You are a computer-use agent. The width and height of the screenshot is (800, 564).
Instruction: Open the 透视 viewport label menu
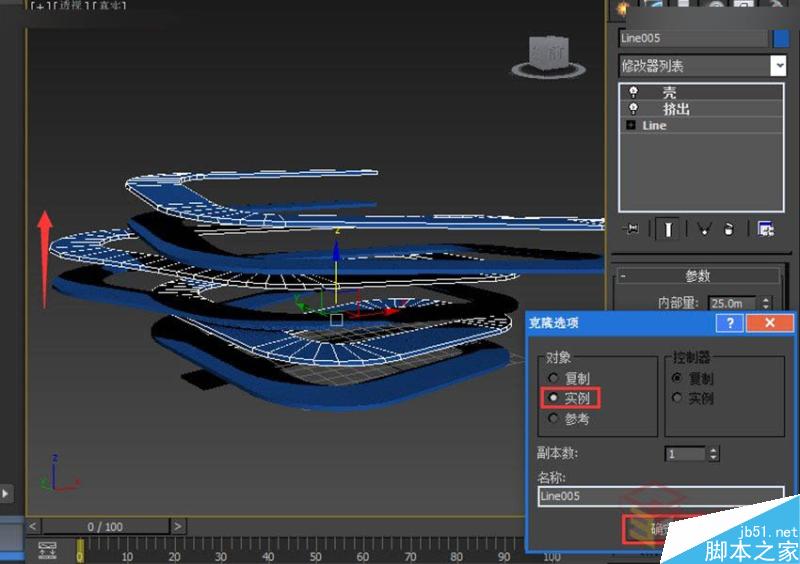[72, 6]
